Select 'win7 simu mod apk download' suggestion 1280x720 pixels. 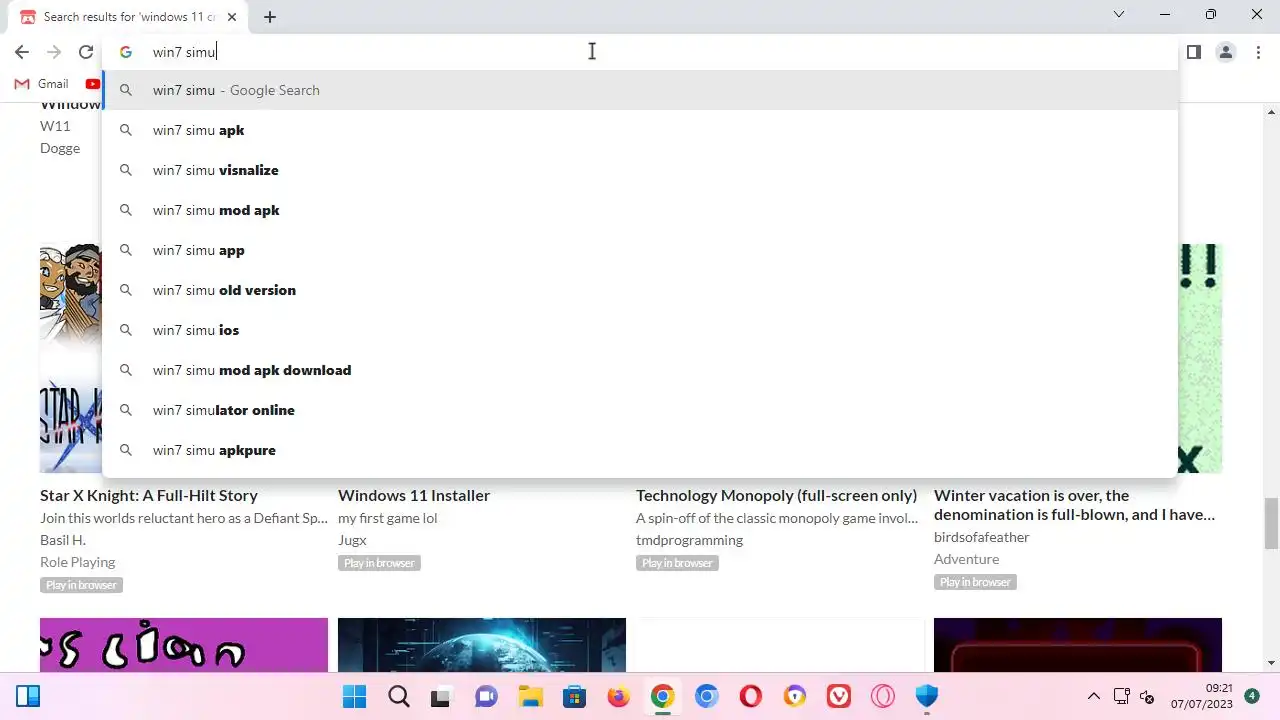point(640,370)
